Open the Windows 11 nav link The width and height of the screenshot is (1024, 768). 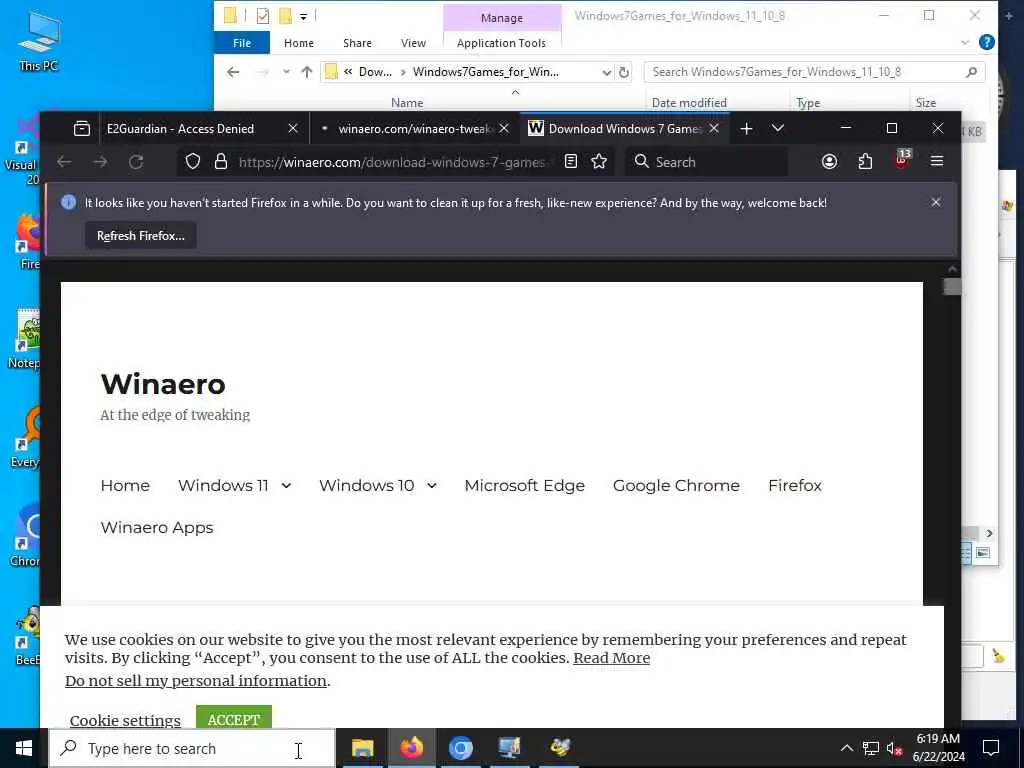pos(223,485)
